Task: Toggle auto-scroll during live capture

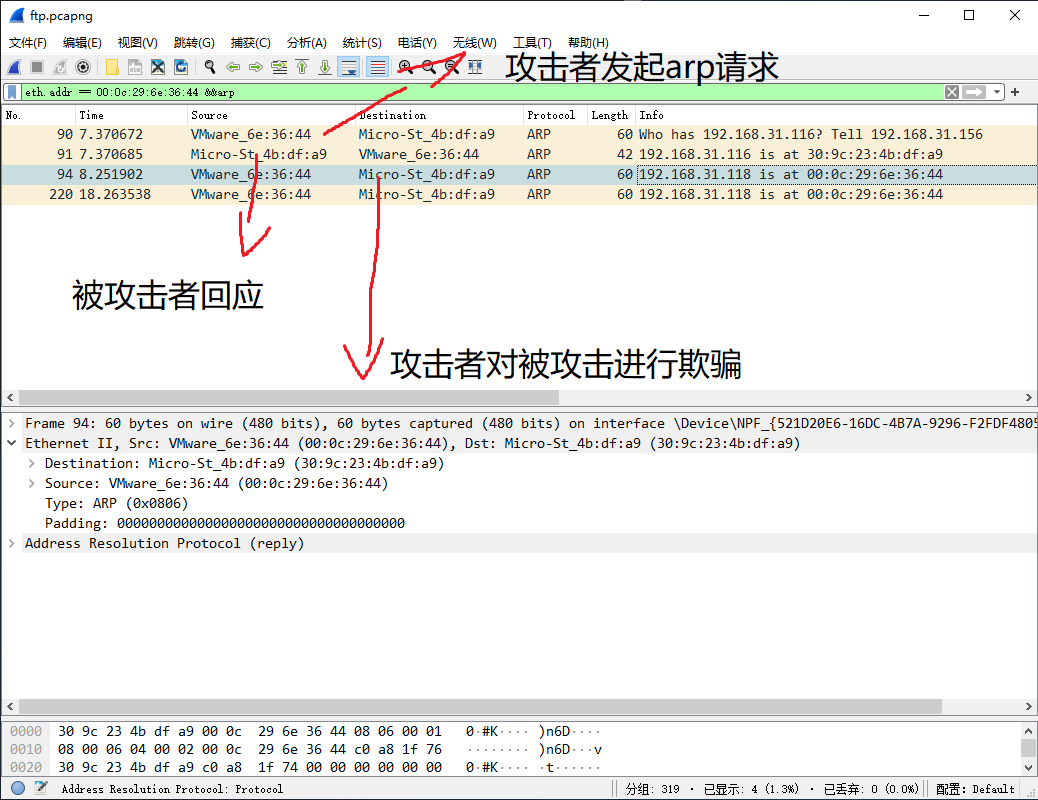Action: tap(349, 67)
